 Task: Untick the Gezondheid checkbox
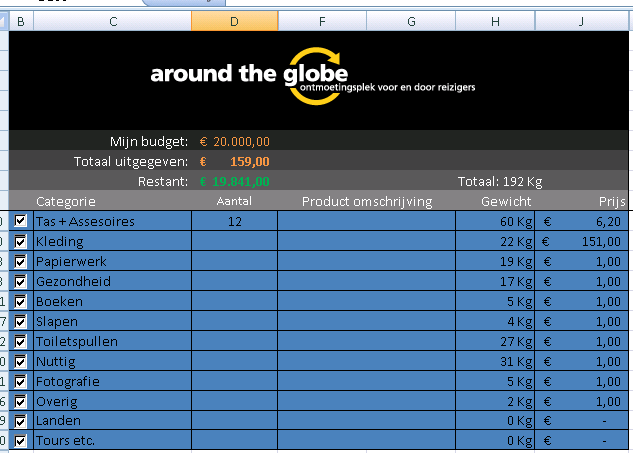click(20, 281)
